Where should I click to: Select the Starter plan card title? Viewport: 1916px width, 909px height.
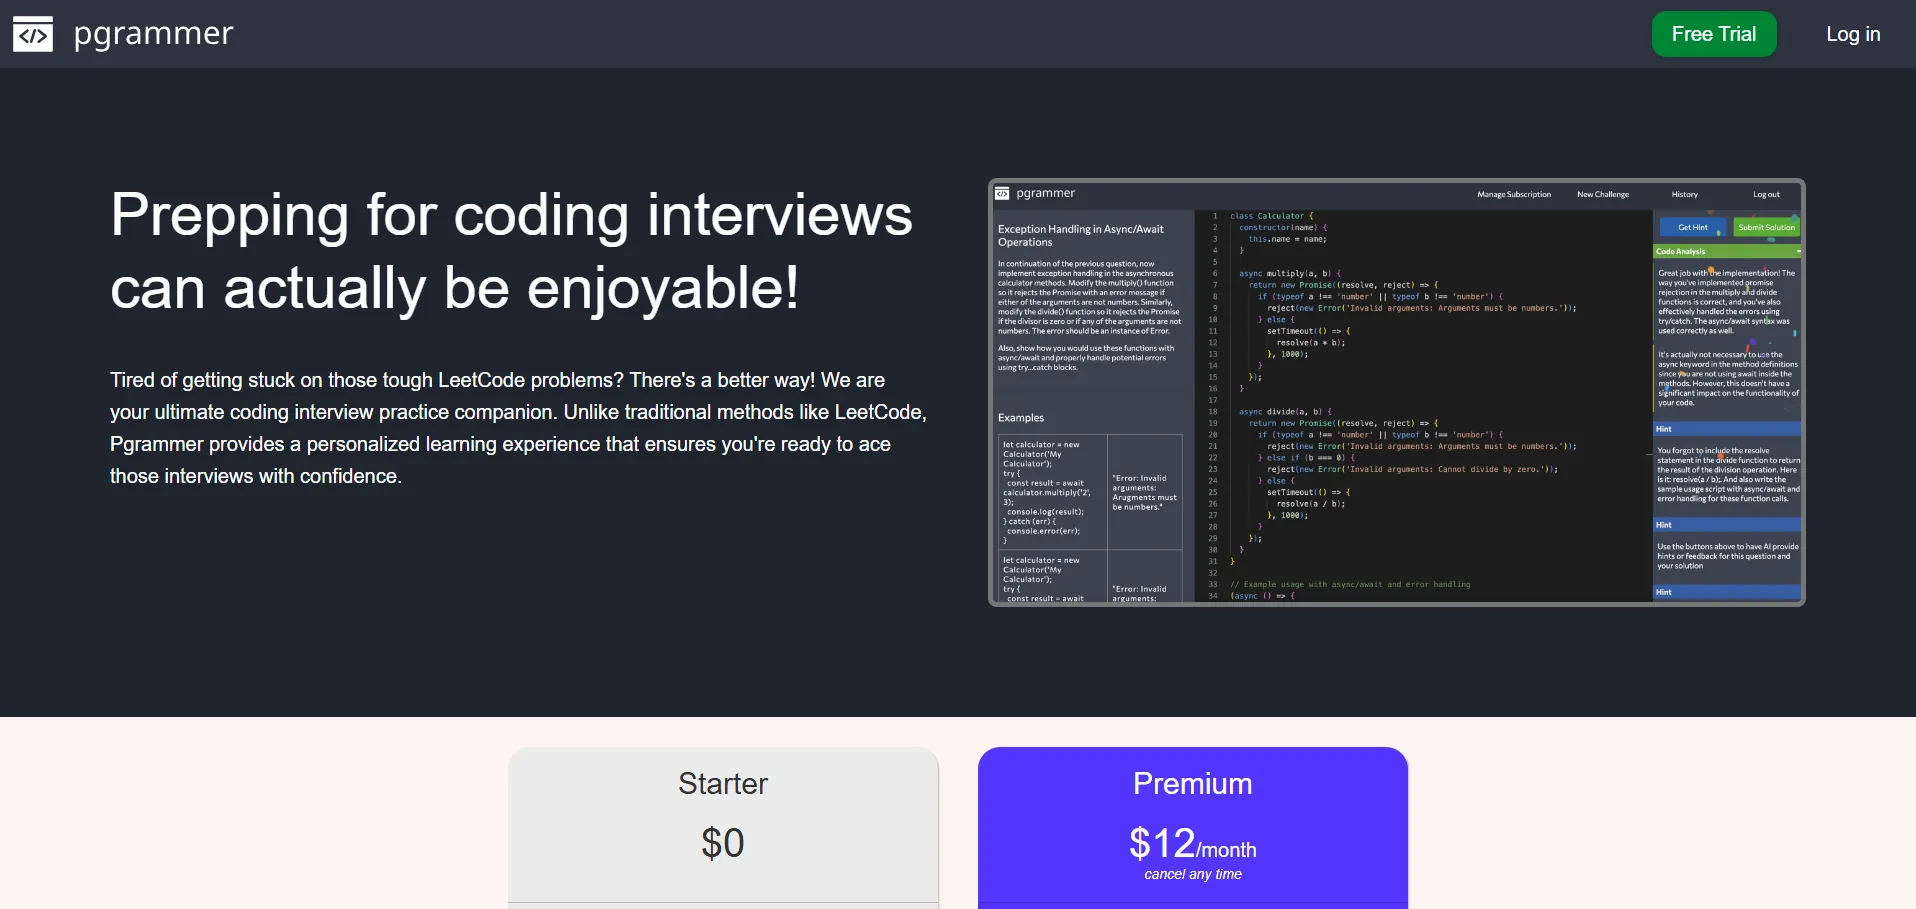pos(722,784)
